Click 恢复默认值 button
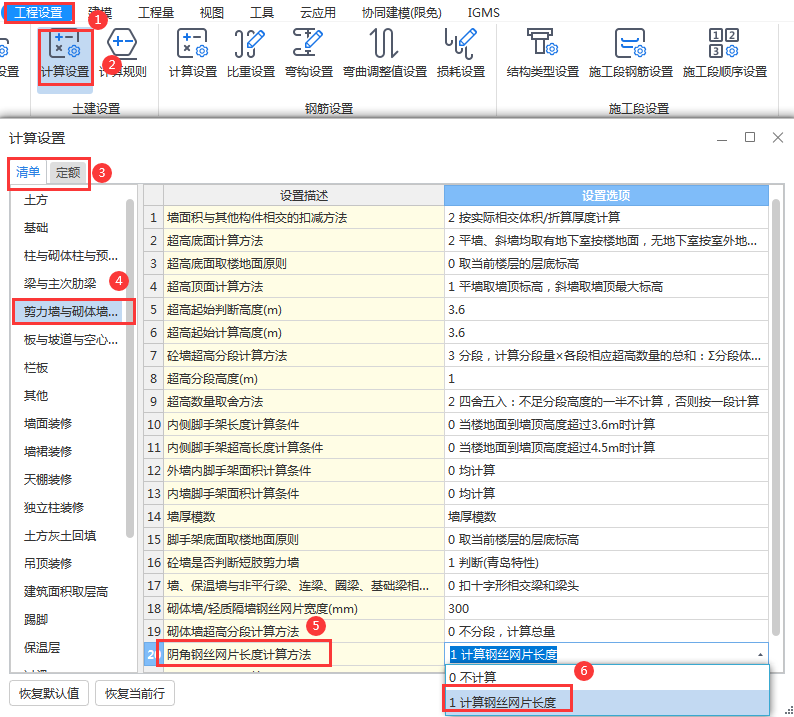794x717 pixels. click(x=49, y=693)
